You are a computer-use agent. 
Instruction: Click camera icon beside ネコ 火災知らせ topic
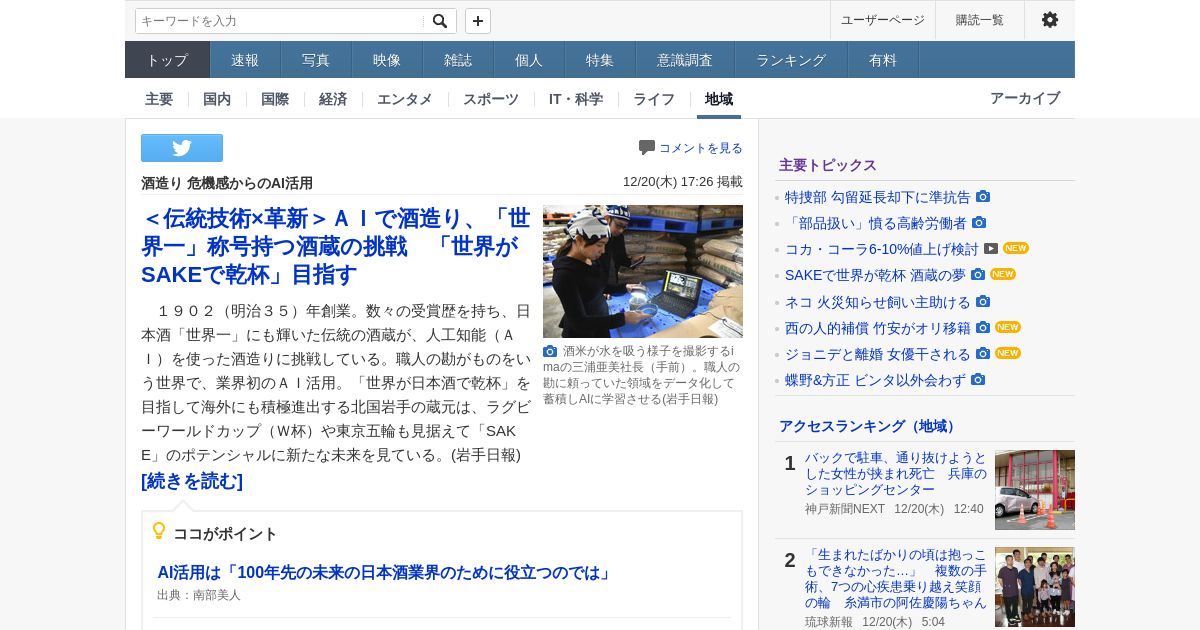[x=983, y=301]
